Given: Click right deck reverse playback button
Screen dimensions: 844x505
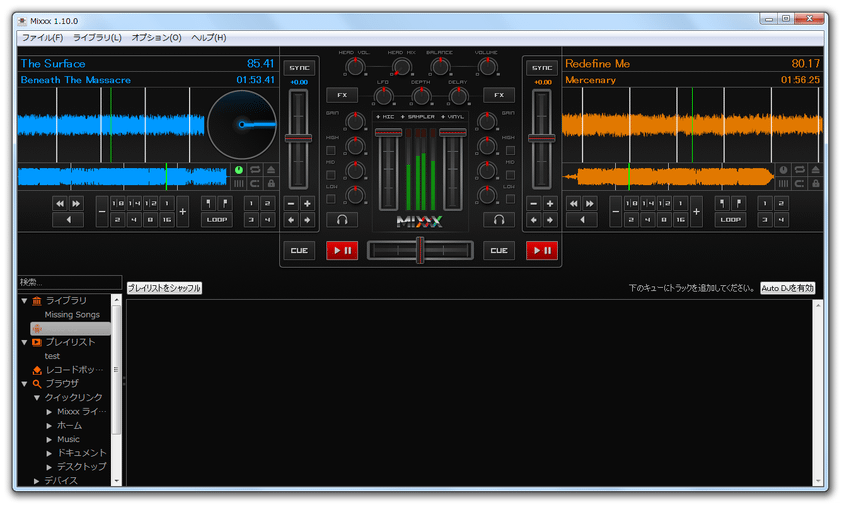Looking at the screenshot, I should pyautogui.click(x=582, y=220).
